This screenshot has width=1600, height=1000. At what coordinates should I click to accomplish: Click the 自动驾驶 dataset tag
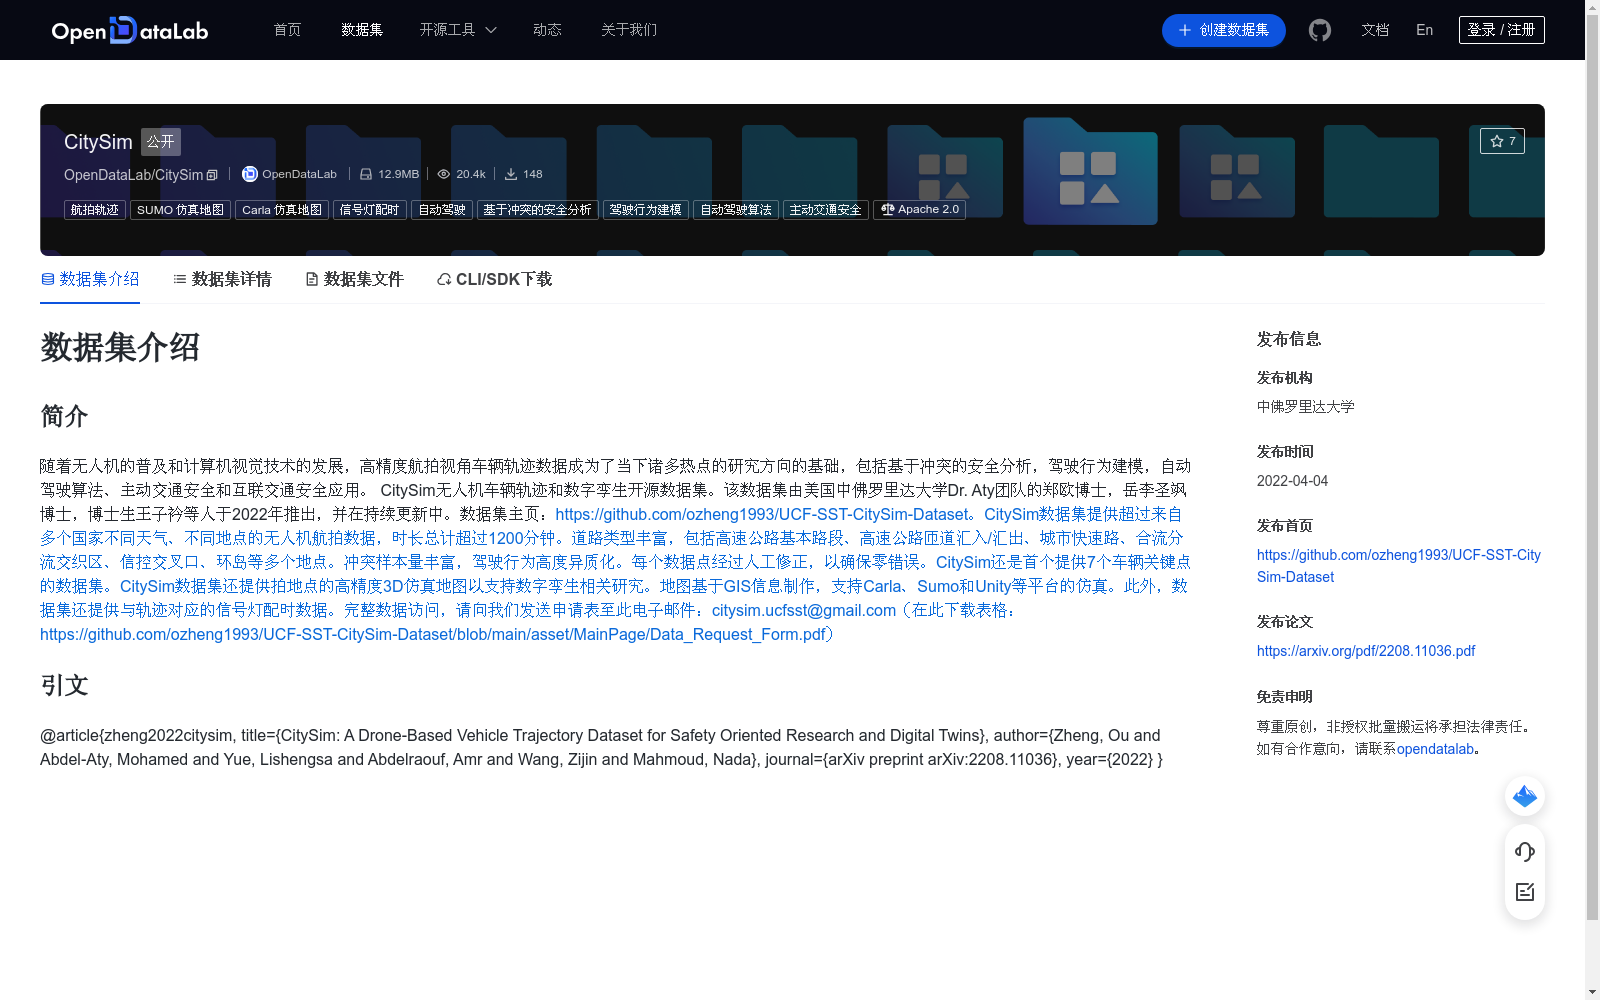pos(442,210)
